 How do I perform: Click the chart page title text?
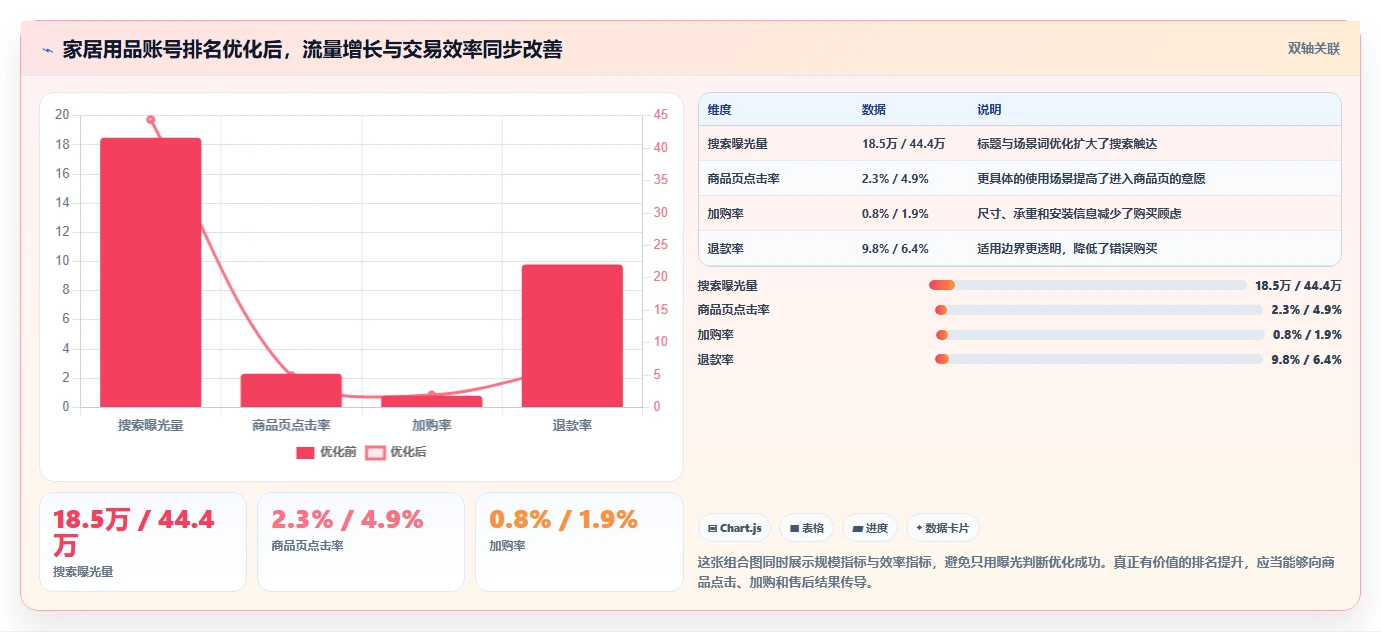tap(312, 50)
